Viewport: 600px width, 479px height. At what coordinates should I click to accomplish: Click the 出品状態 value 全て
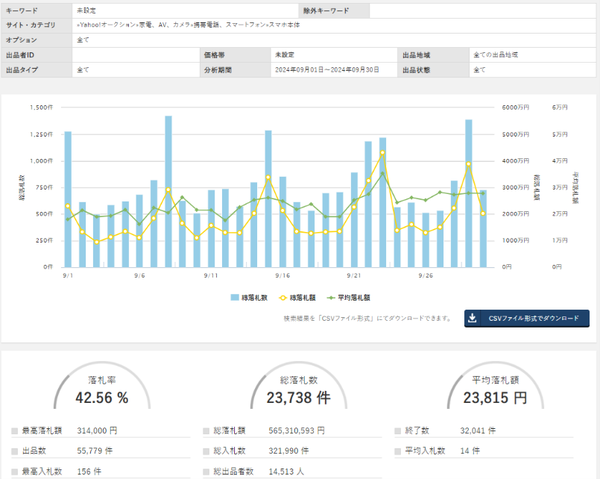click(x=479, y=70)
